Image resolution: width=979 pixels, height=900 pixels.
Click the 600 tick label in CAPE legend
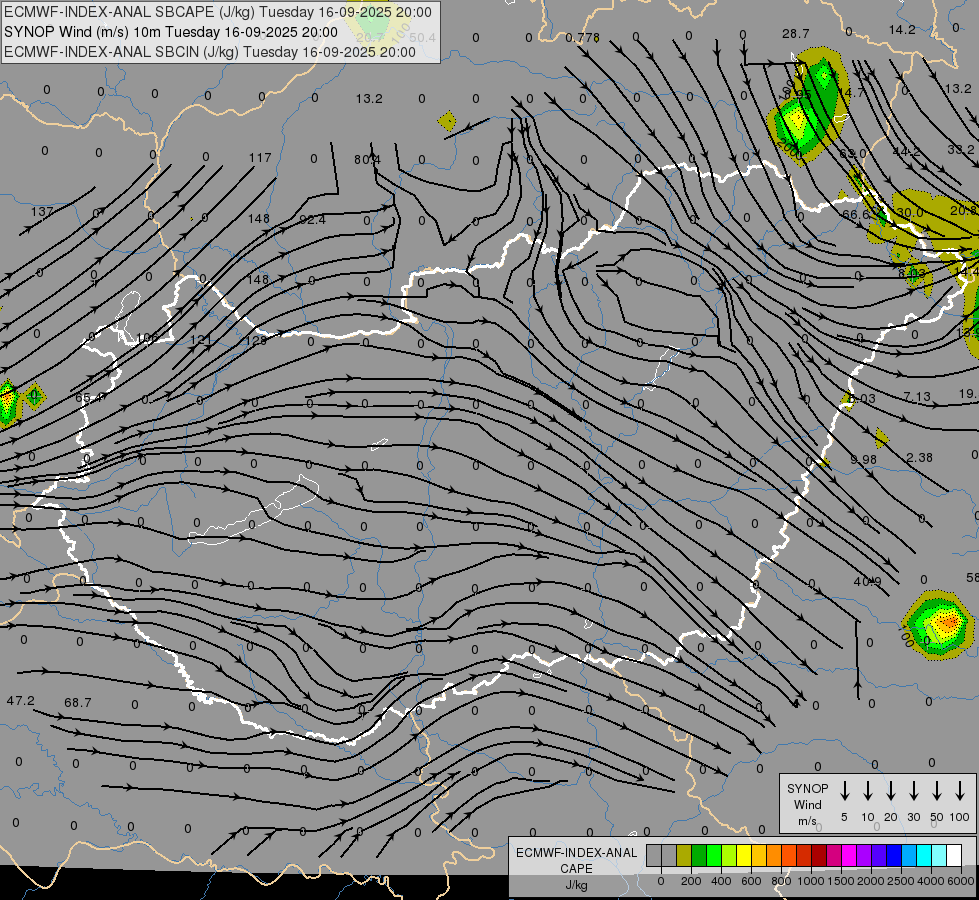pyautogui.click(x=751, y=881)
